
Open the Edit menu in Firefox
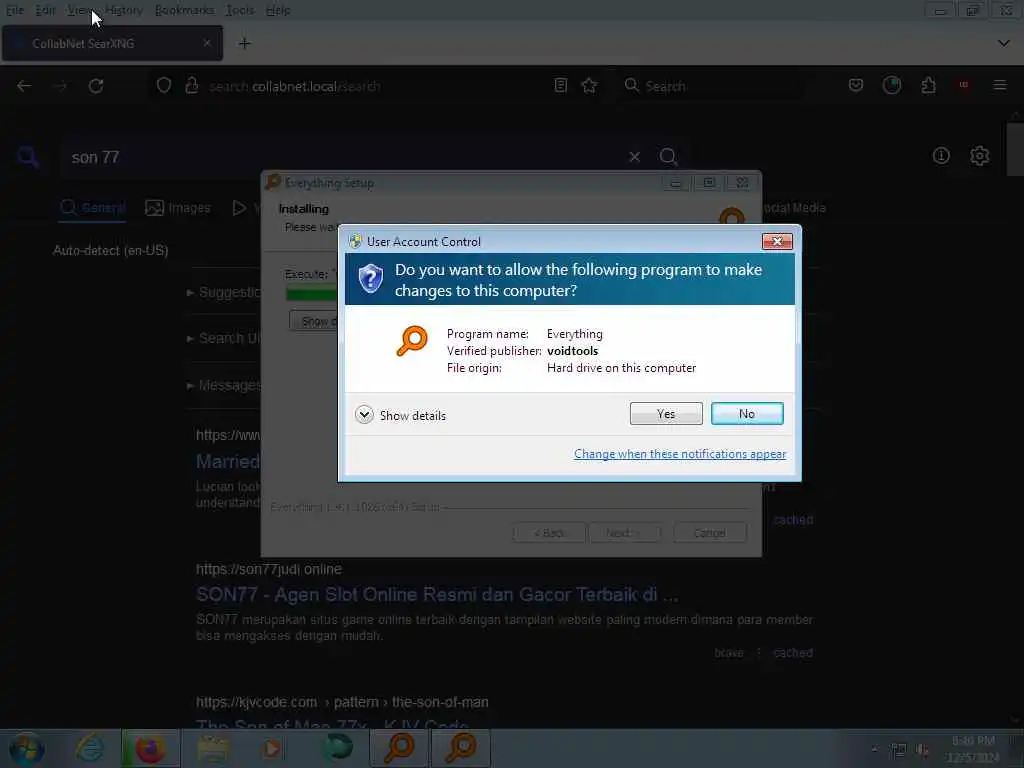tap(45, 10)
